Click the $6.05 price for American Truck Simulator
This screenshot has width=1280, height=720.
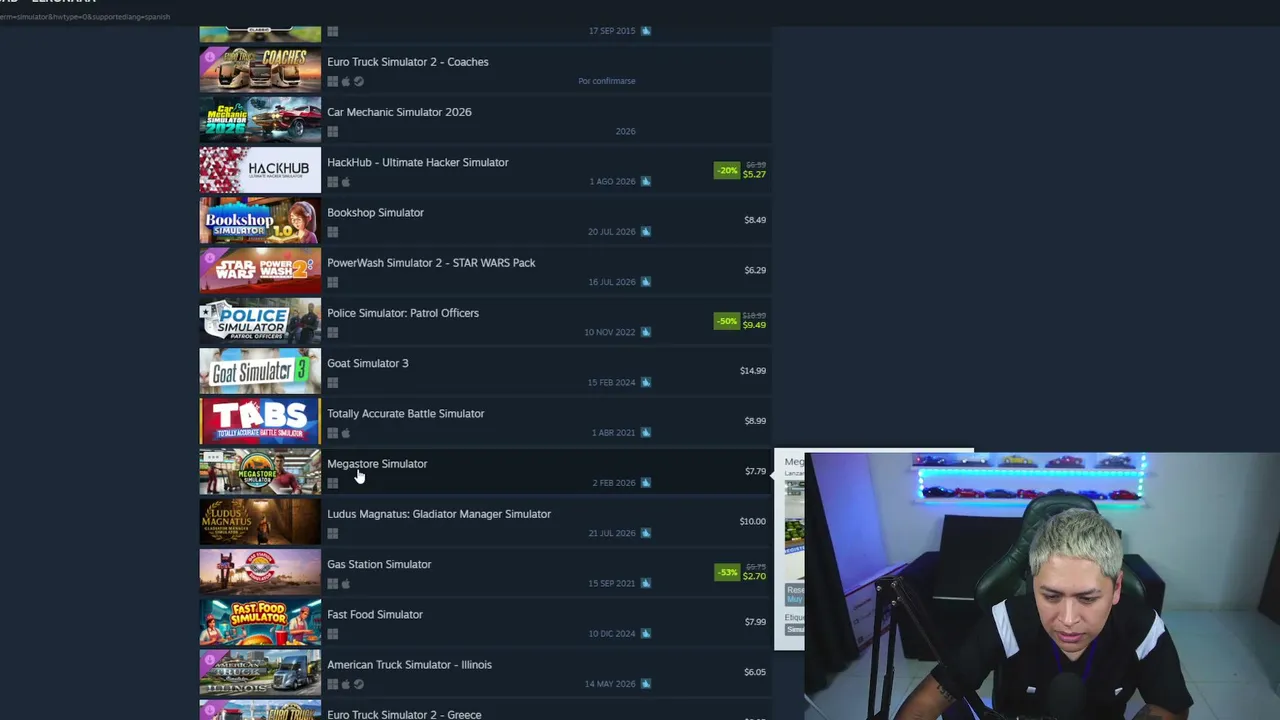click(x=755, y=672)
